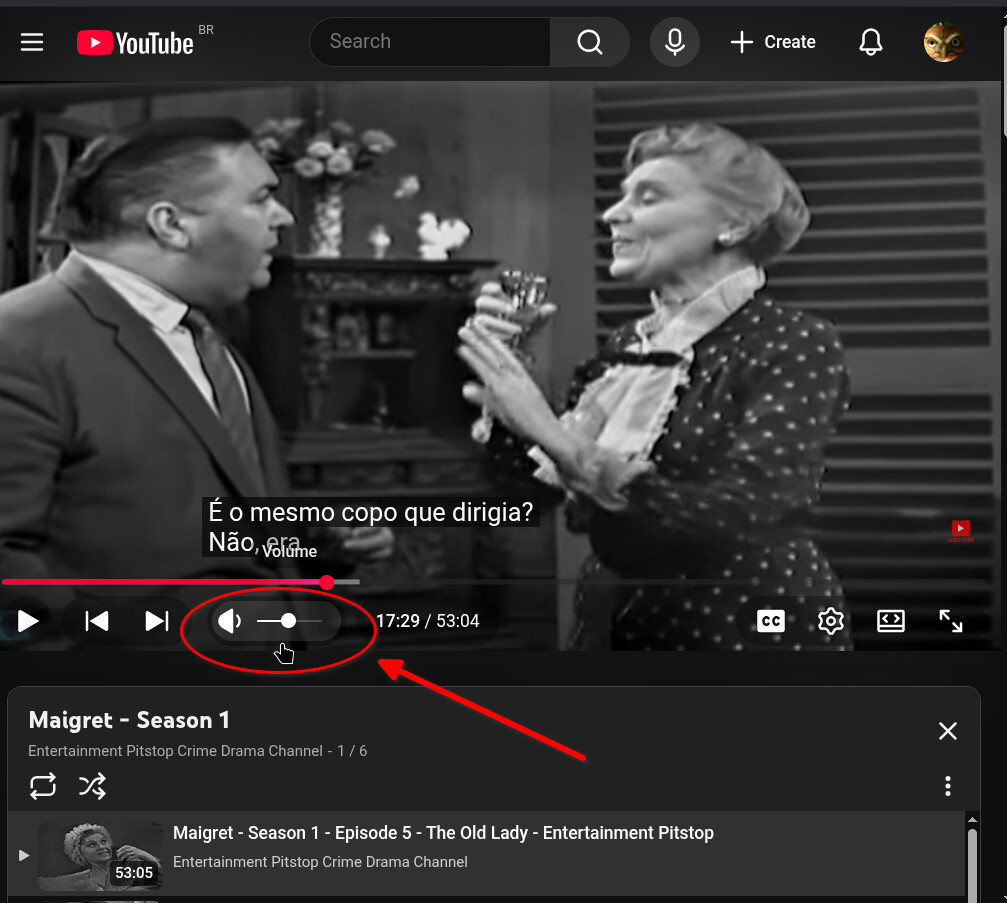
Task: Open Episode 5 The Old Lady thumbnail
Action: click(100, 855)
